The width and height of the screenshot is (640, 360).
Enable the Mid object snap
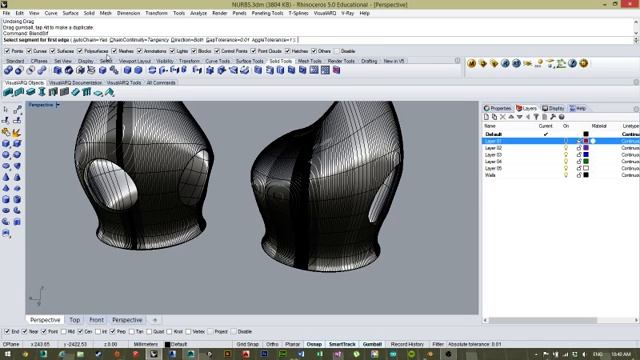coord(64,332)
